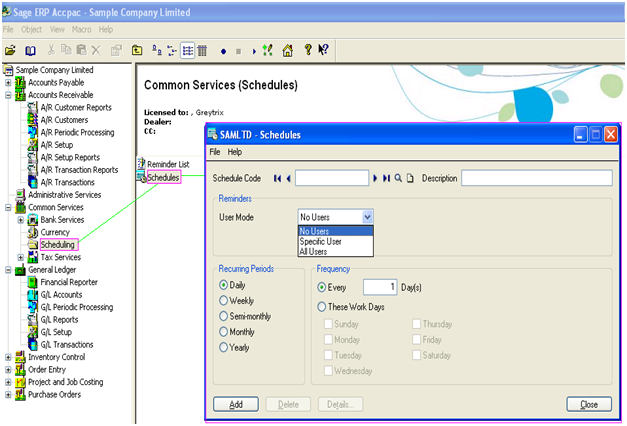Click the Every Day(s) number field
Screen dimensions: 627x426
pos(380,287)
